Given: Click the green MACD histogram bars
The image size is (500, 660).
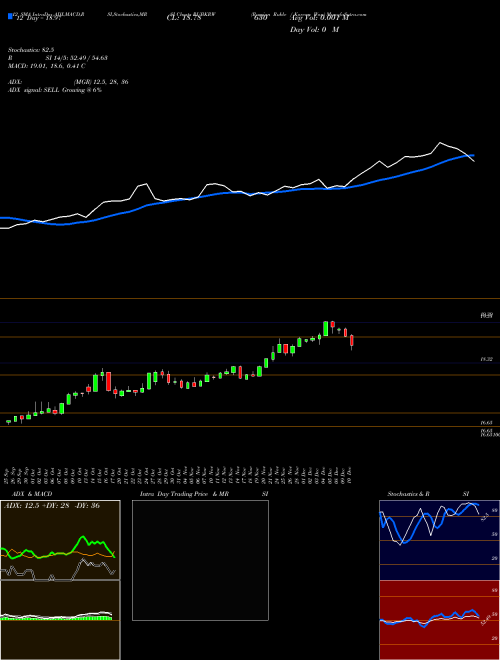Looking at the screenshot, I should (56, 618).
